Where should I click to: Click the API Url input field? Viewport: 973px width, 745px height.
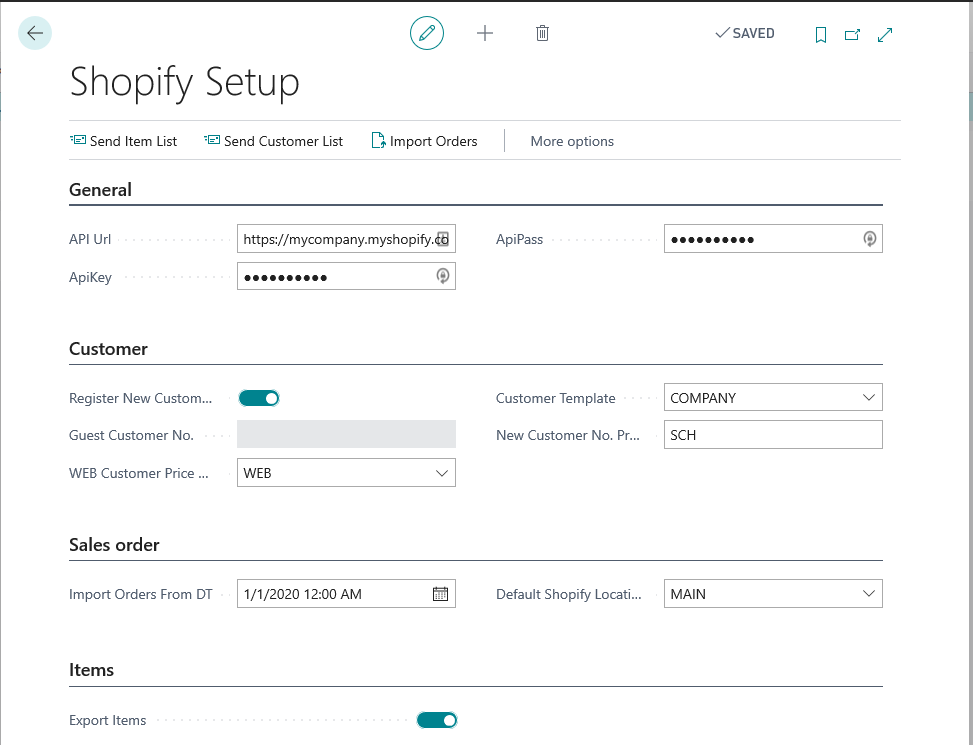coord(337,239)
